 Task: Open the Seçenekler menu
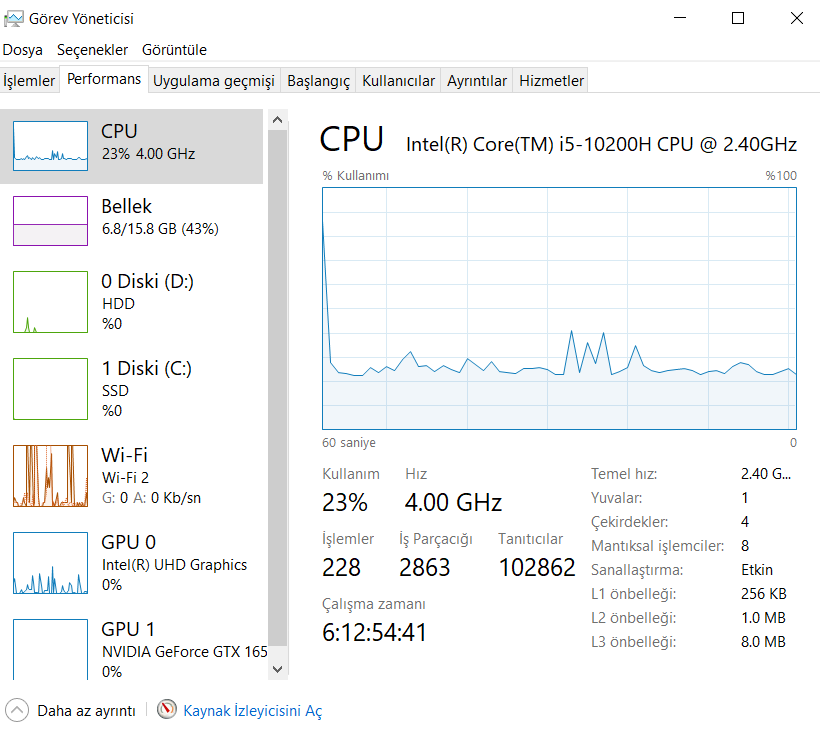92,49
